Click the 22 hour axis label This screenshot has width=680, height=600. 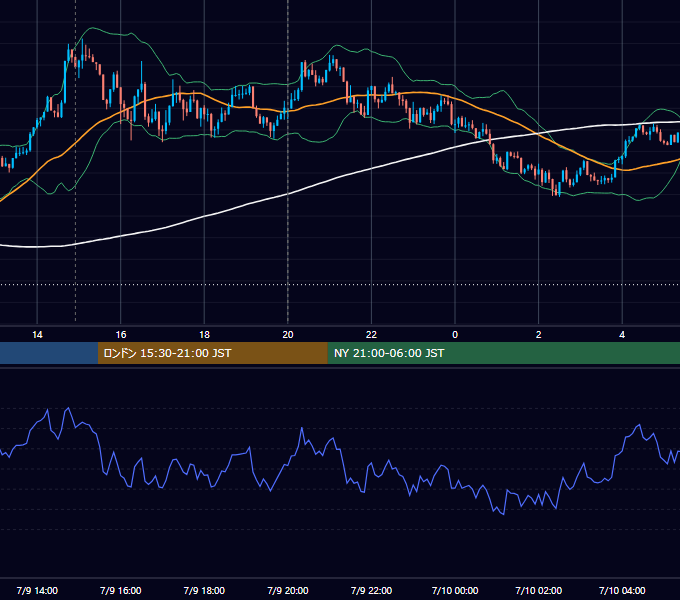[x=371, y=335]
